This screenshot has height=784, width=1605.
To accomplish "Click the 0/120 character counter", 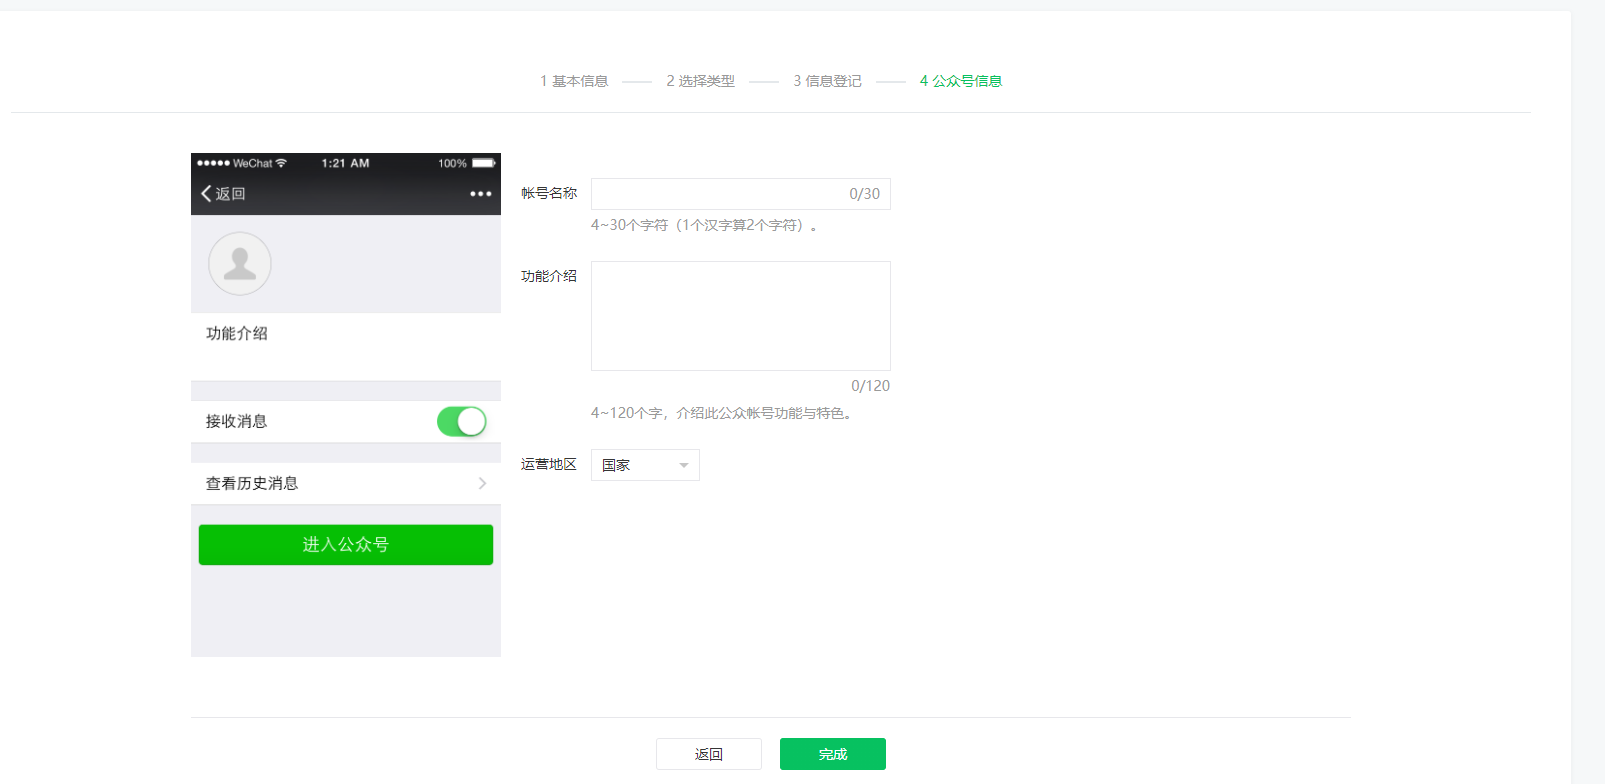I will pos(871,386).
